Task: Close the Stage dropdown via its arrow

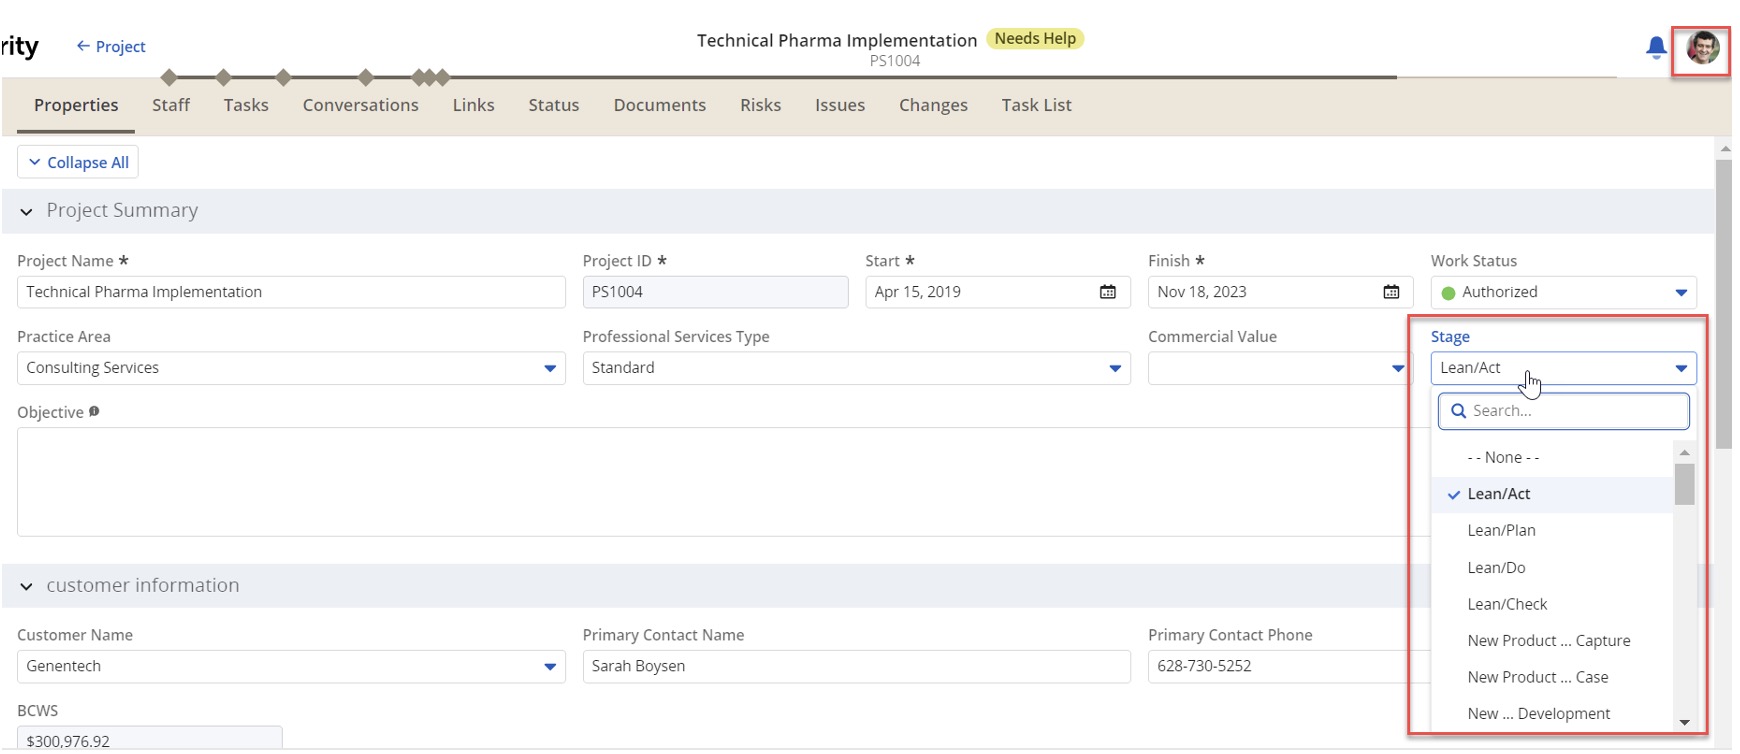Action: [x=1681, y=368]
